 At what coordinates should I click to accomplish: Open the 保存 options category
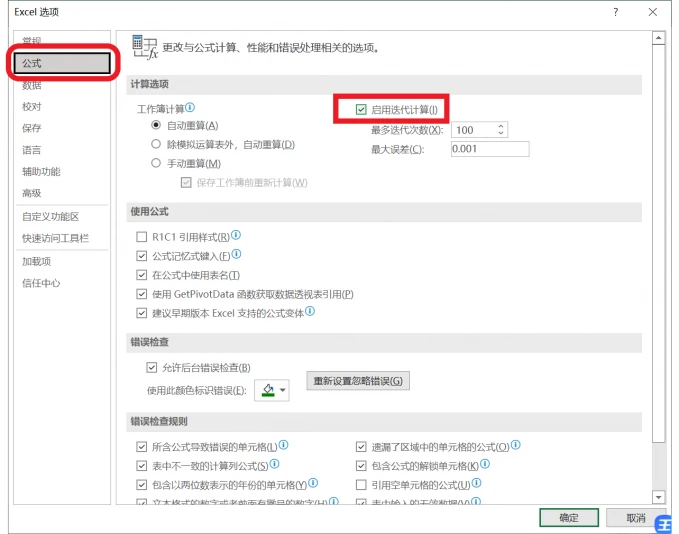(x=32, y=128)
